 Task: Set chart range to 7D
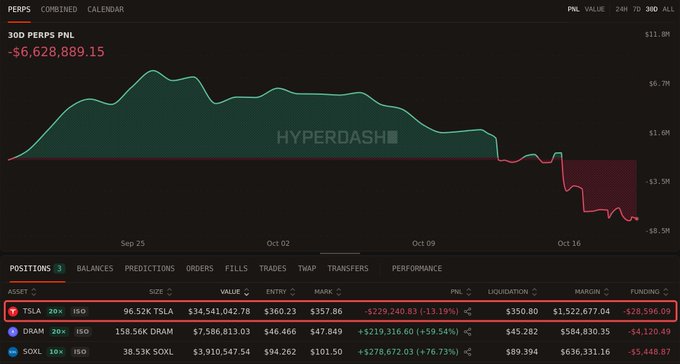coord(637,9)
